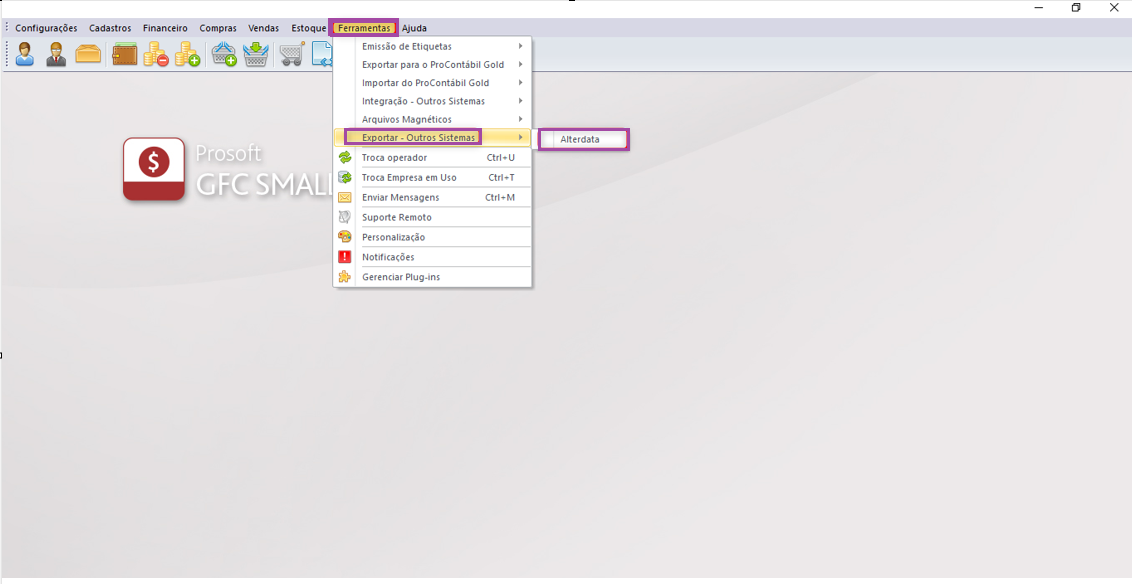The height and width of the screenshot is (584, 1132).
Task: Click the Gerenciar Plug-ins puzzle piece icon
Action: (345, 276)
